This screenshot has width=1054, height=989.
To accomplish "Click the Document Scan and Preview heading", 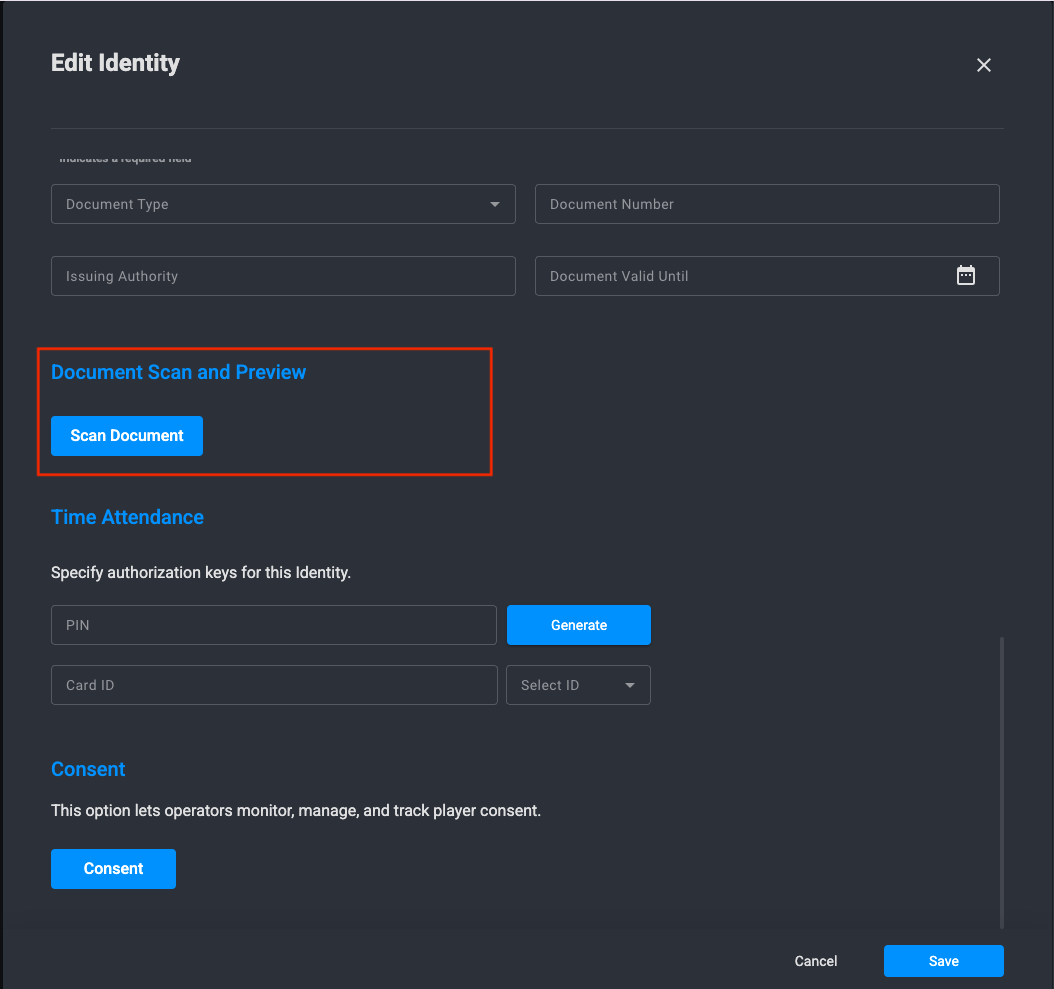I will coord(178,372).
